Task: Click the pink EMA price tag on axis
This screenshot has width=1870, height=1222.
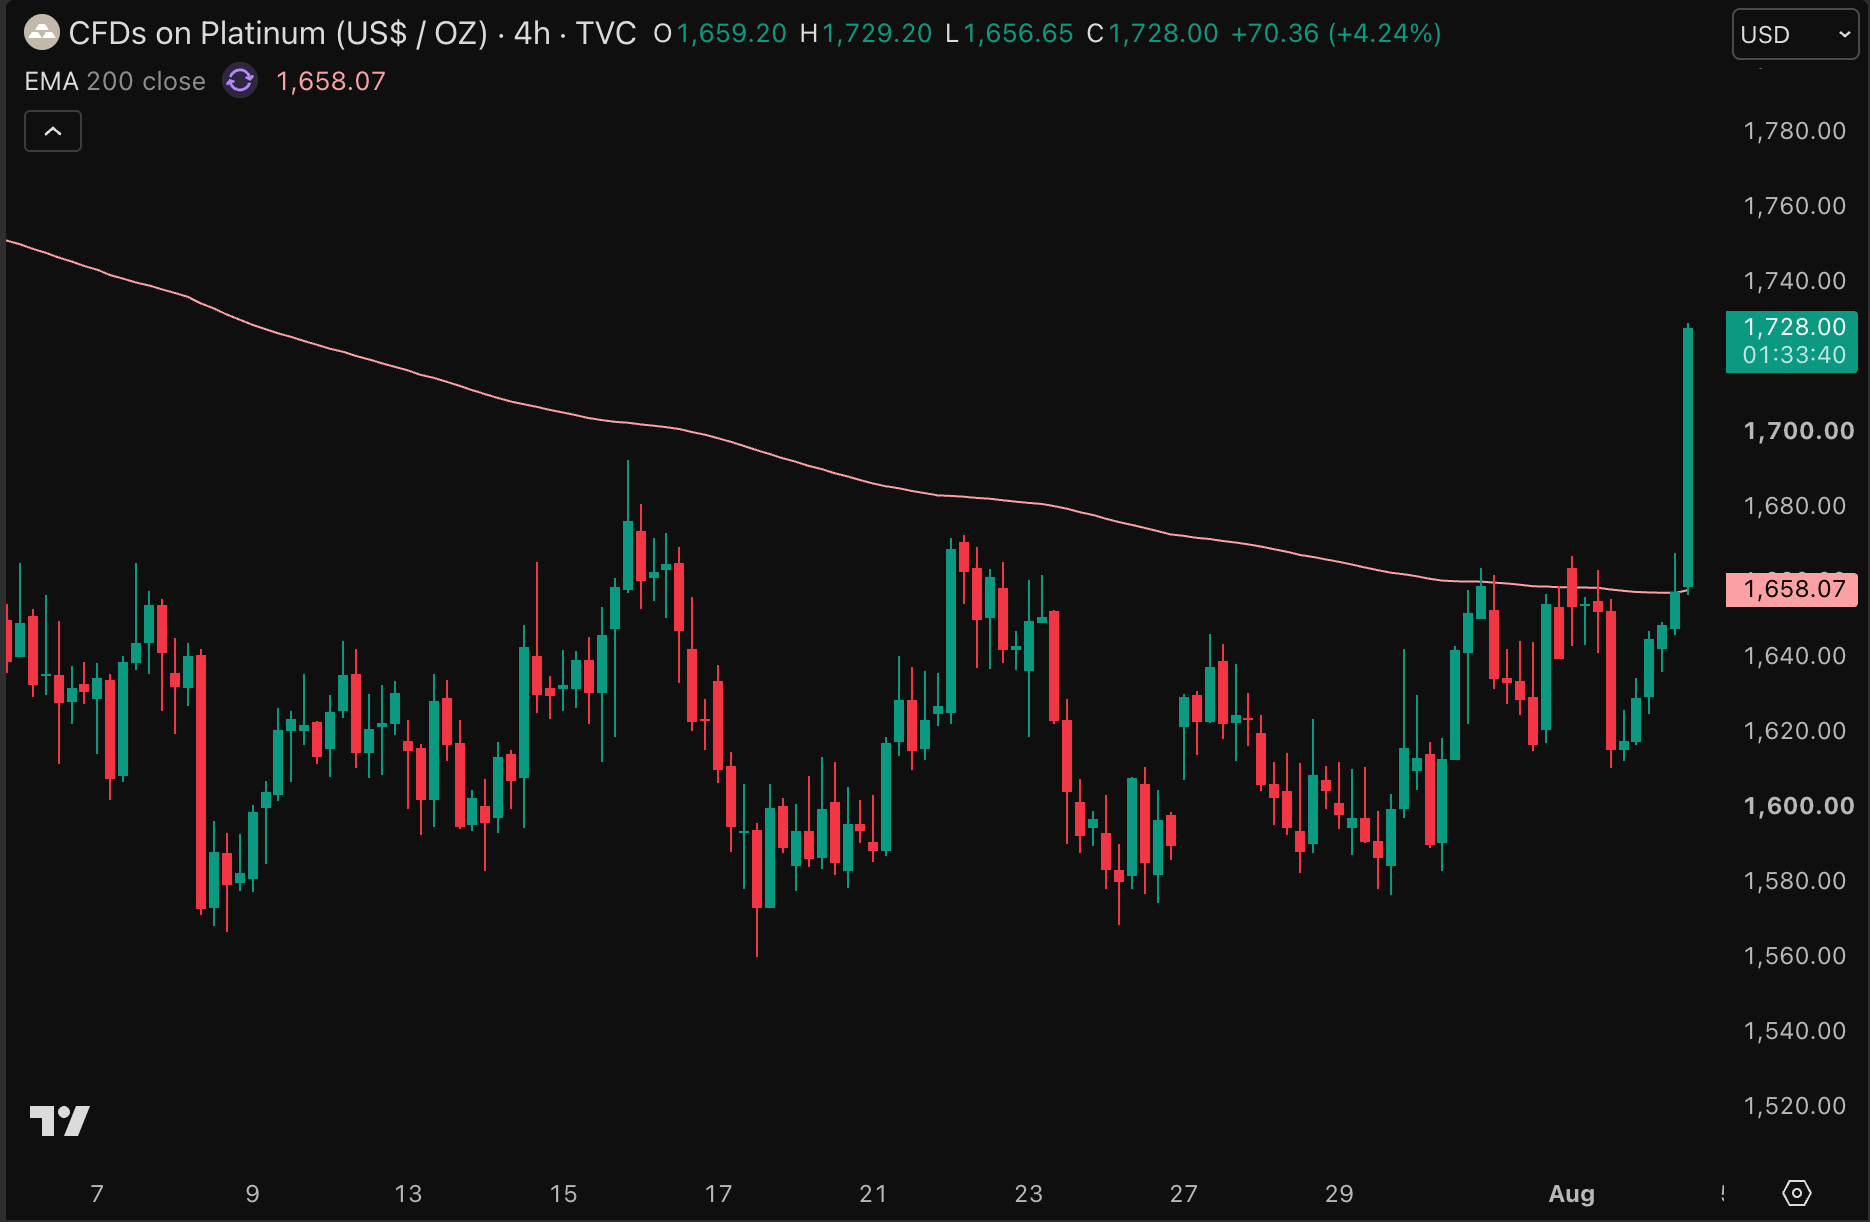Action: pos(1792,589)
